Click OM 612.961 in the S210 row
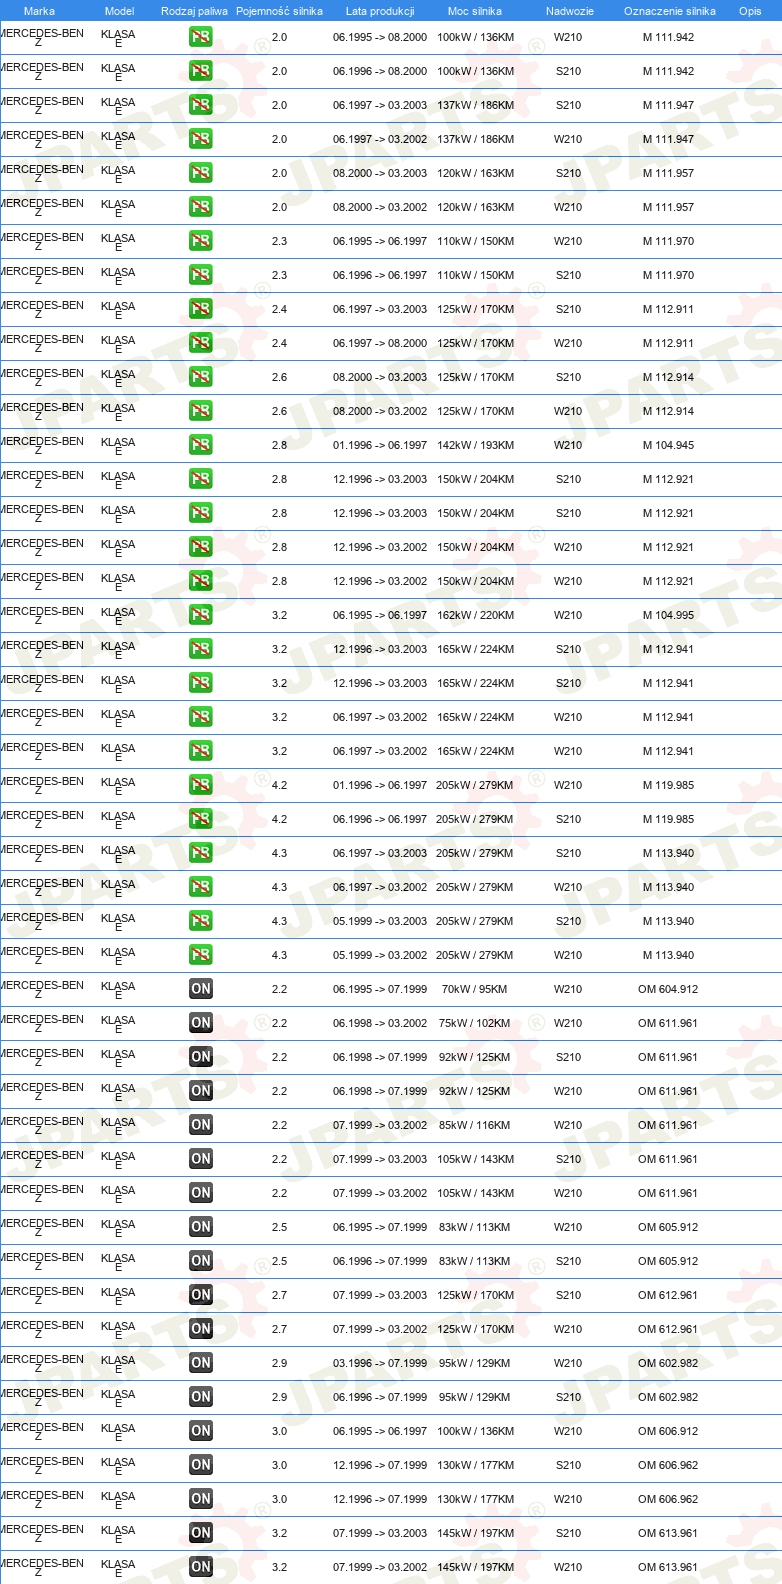 coord(668,1295)
